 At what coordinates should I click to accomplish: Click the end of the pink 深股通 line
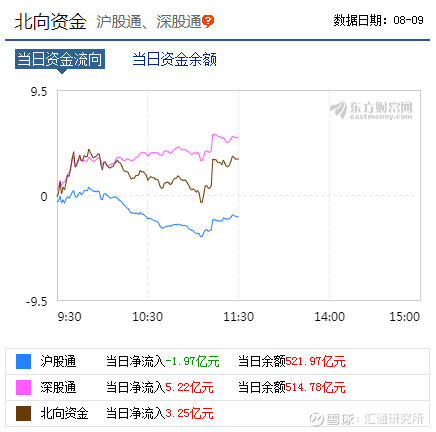[x=238, y=137]
